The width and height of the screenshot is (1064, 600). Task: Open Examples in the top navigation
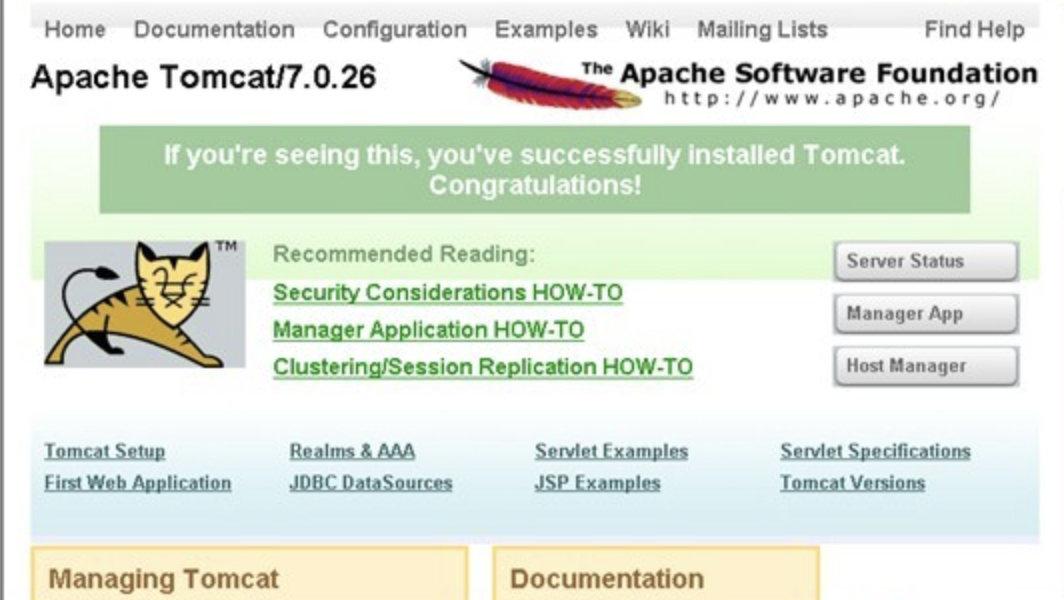point(546,30)
